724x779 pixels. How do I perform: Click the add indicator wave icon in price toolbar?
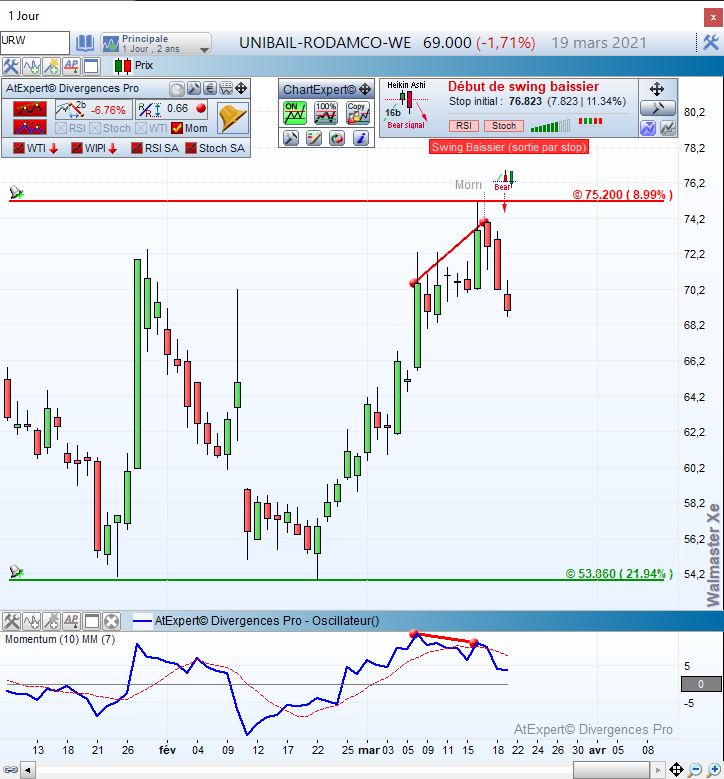pos(31,66)
